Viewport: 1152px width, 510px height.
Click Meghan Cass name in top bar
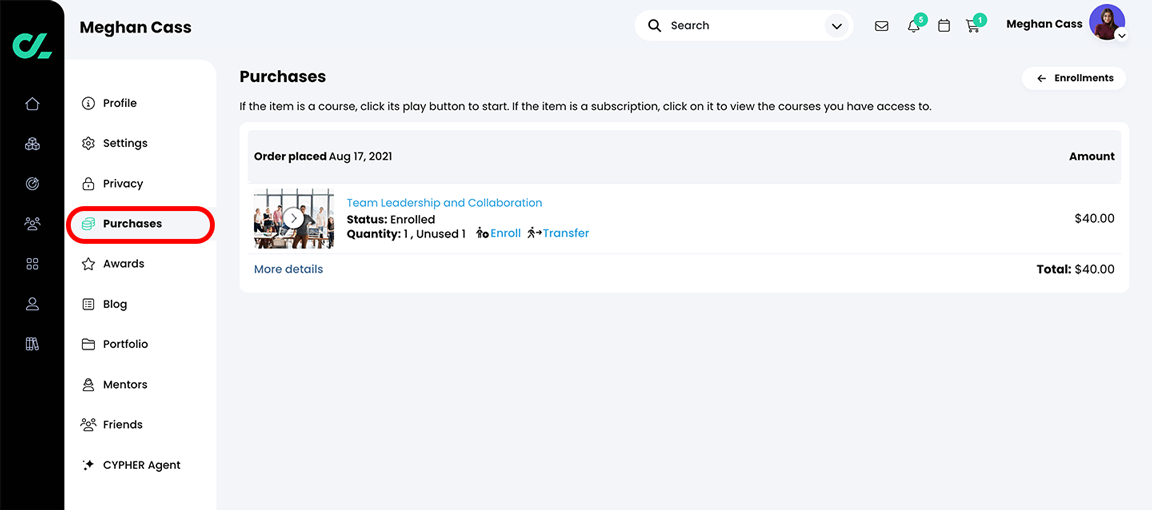point(1044,24)
